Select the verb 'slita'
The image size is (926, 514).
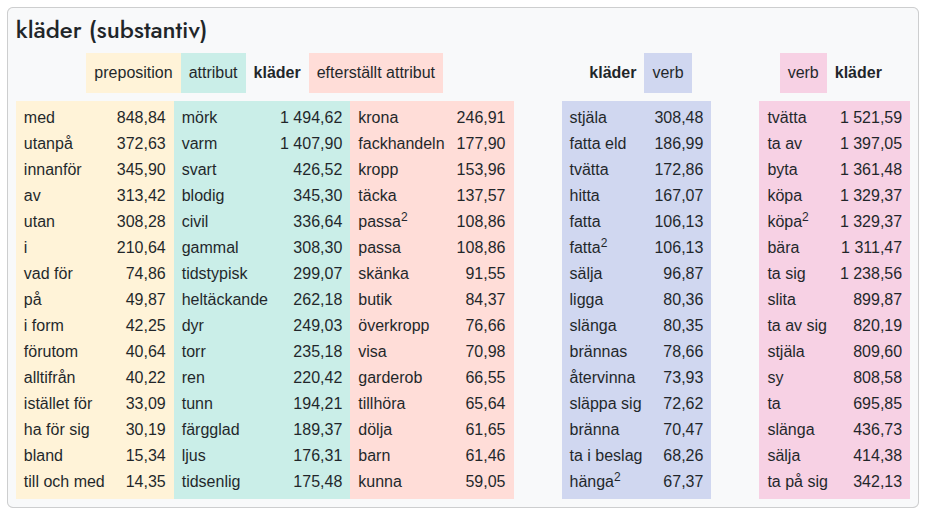point(781,300)
